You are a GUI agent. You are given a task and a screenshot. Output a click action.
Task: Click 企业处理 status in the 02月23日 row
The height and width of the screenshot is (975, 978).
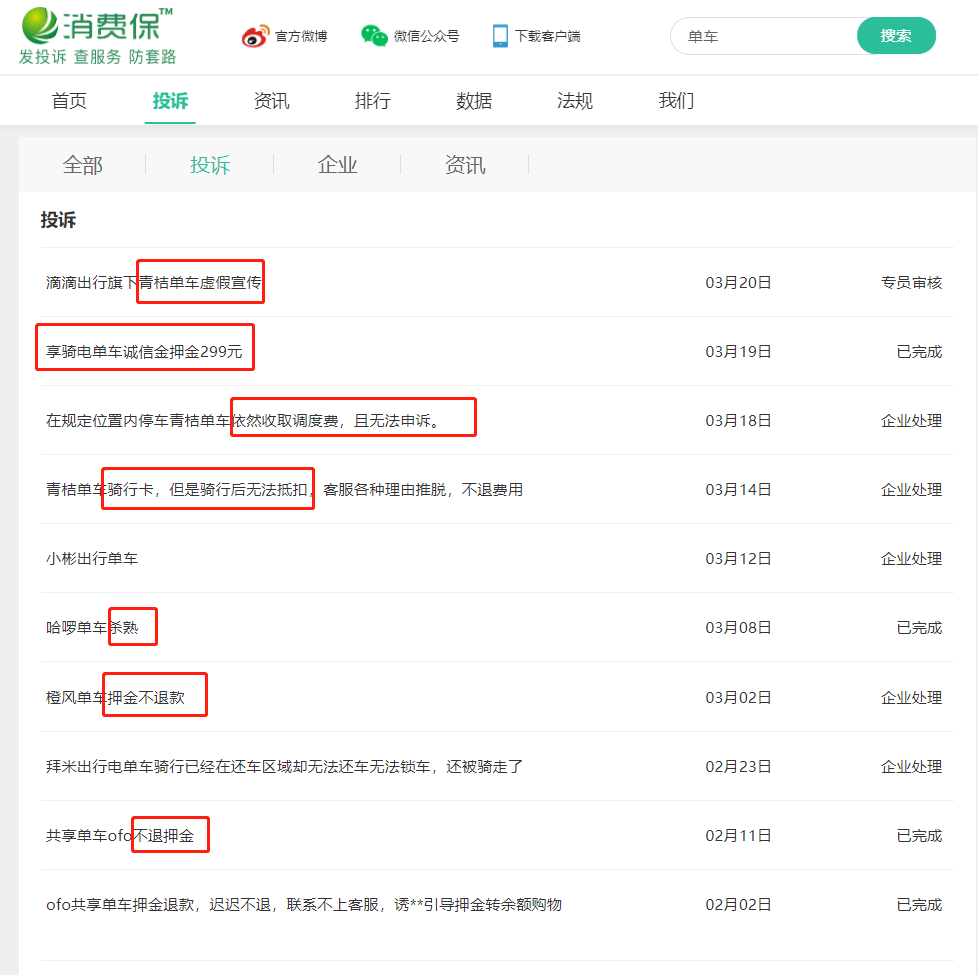pos(911,767)
